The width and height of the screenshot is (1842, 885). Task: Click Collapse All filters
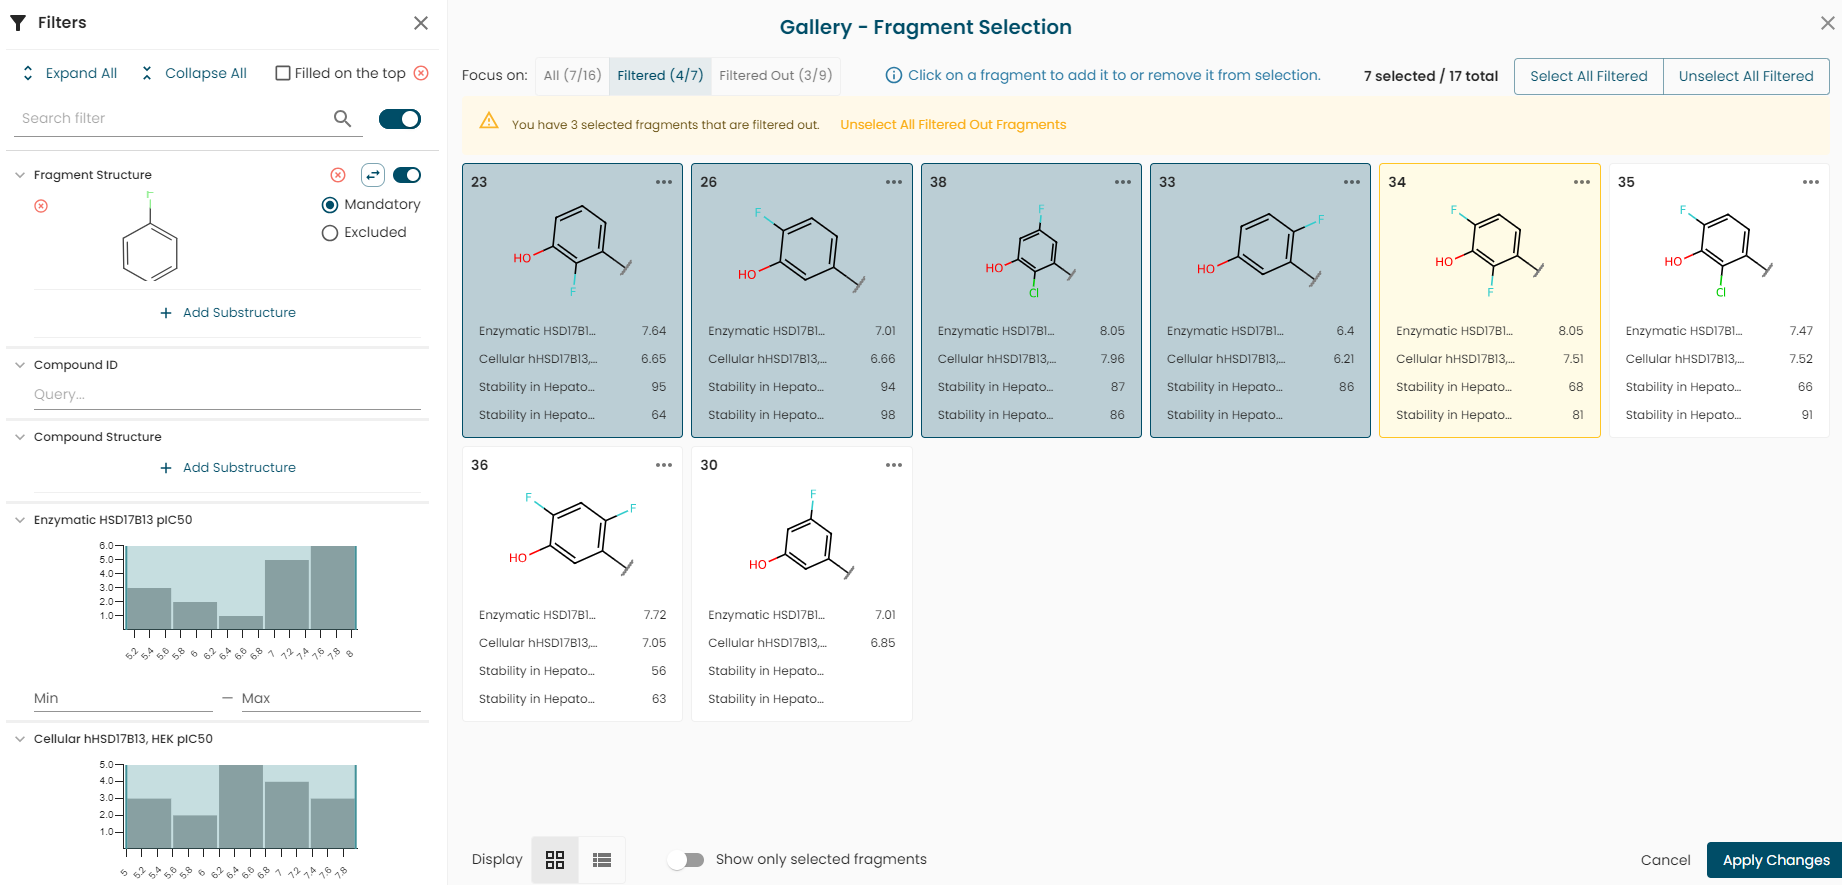[194, 73]
